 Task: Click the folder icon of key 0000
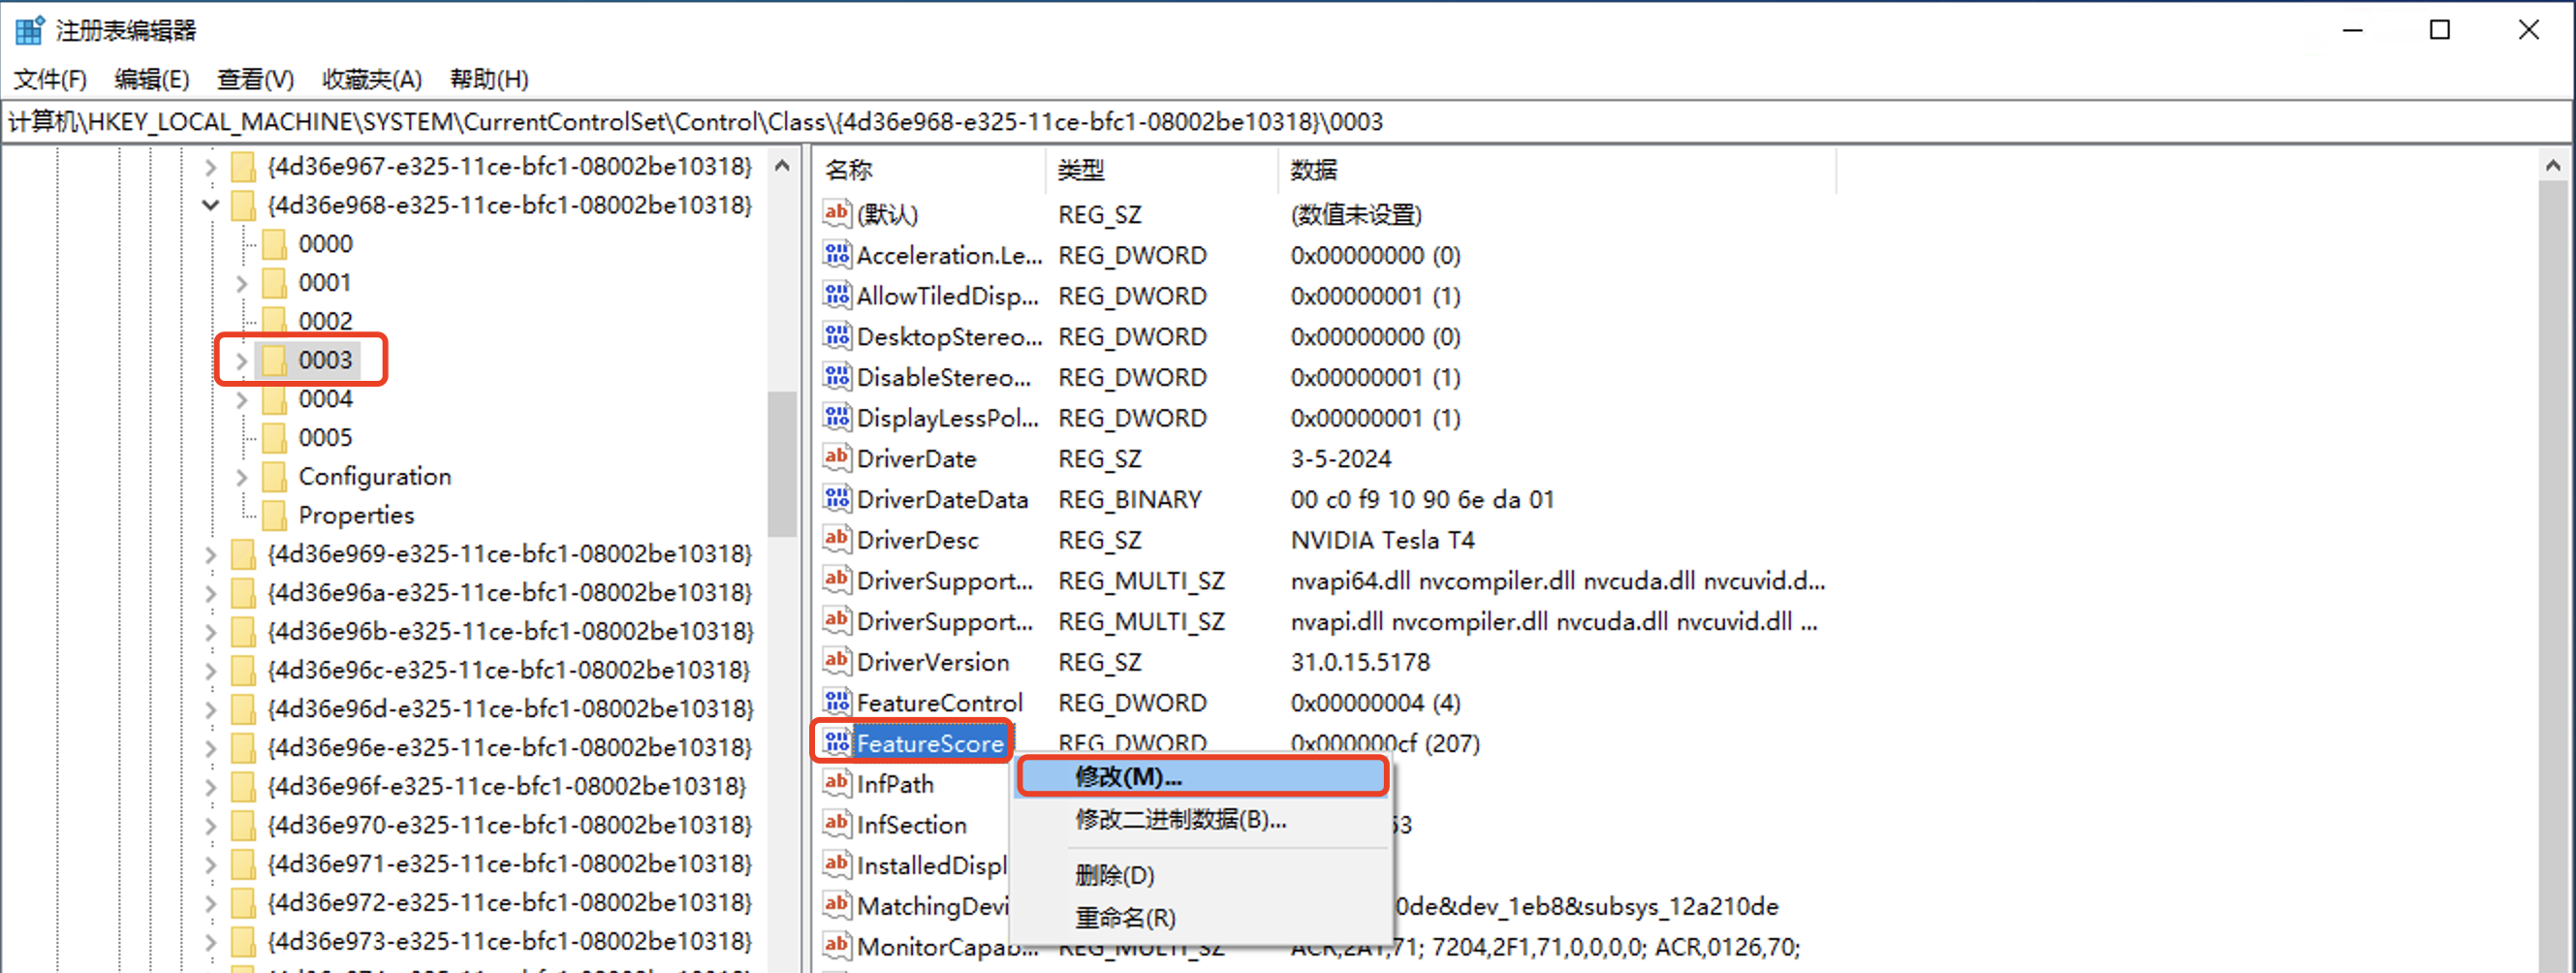(x=274, y=244)
